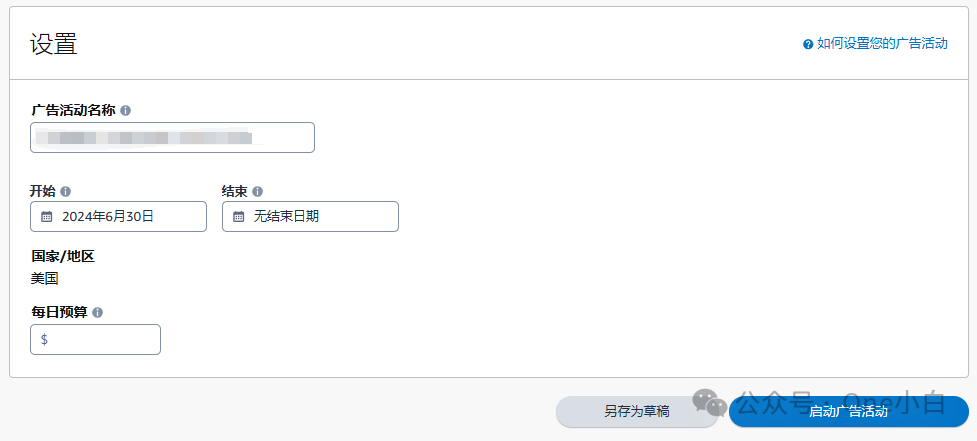Screen dimensions: 977x441
Task: Open the 2024年6月30日 start date picker
Action: click(118, 216)
